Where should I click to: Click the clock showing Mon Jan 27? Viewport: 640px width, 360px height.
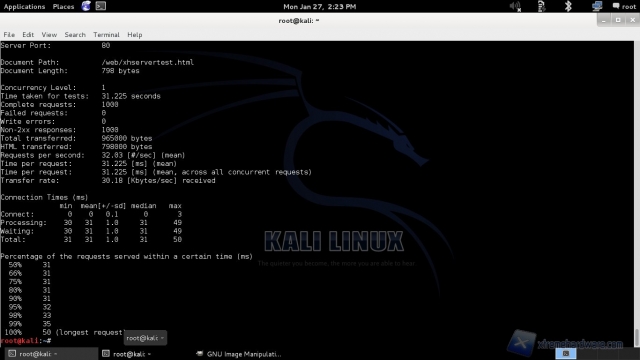point(320,7)
